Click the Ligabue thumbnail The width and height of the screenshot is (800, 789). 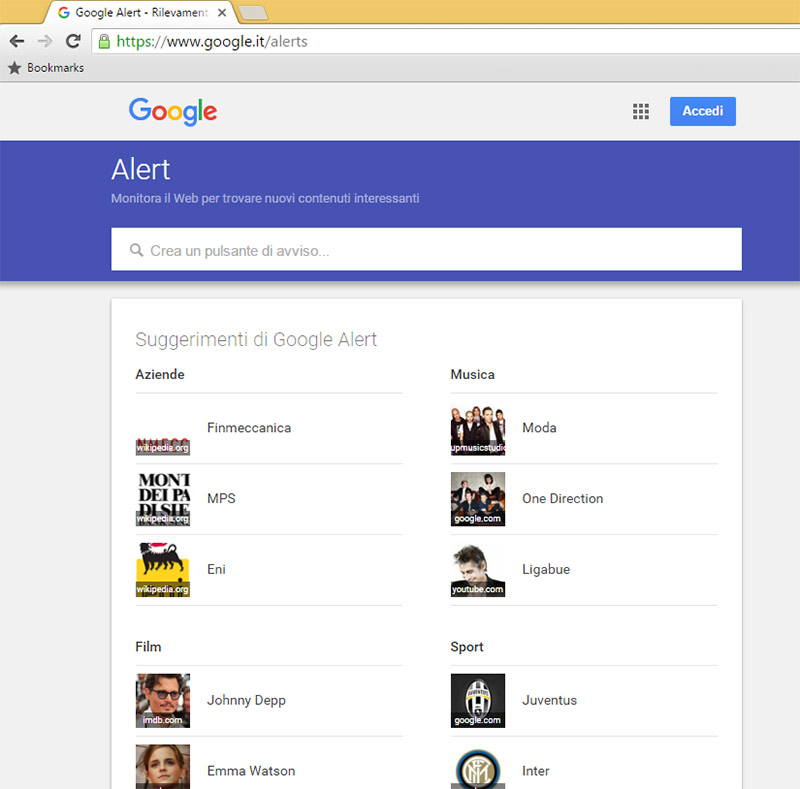pos(478,570)
